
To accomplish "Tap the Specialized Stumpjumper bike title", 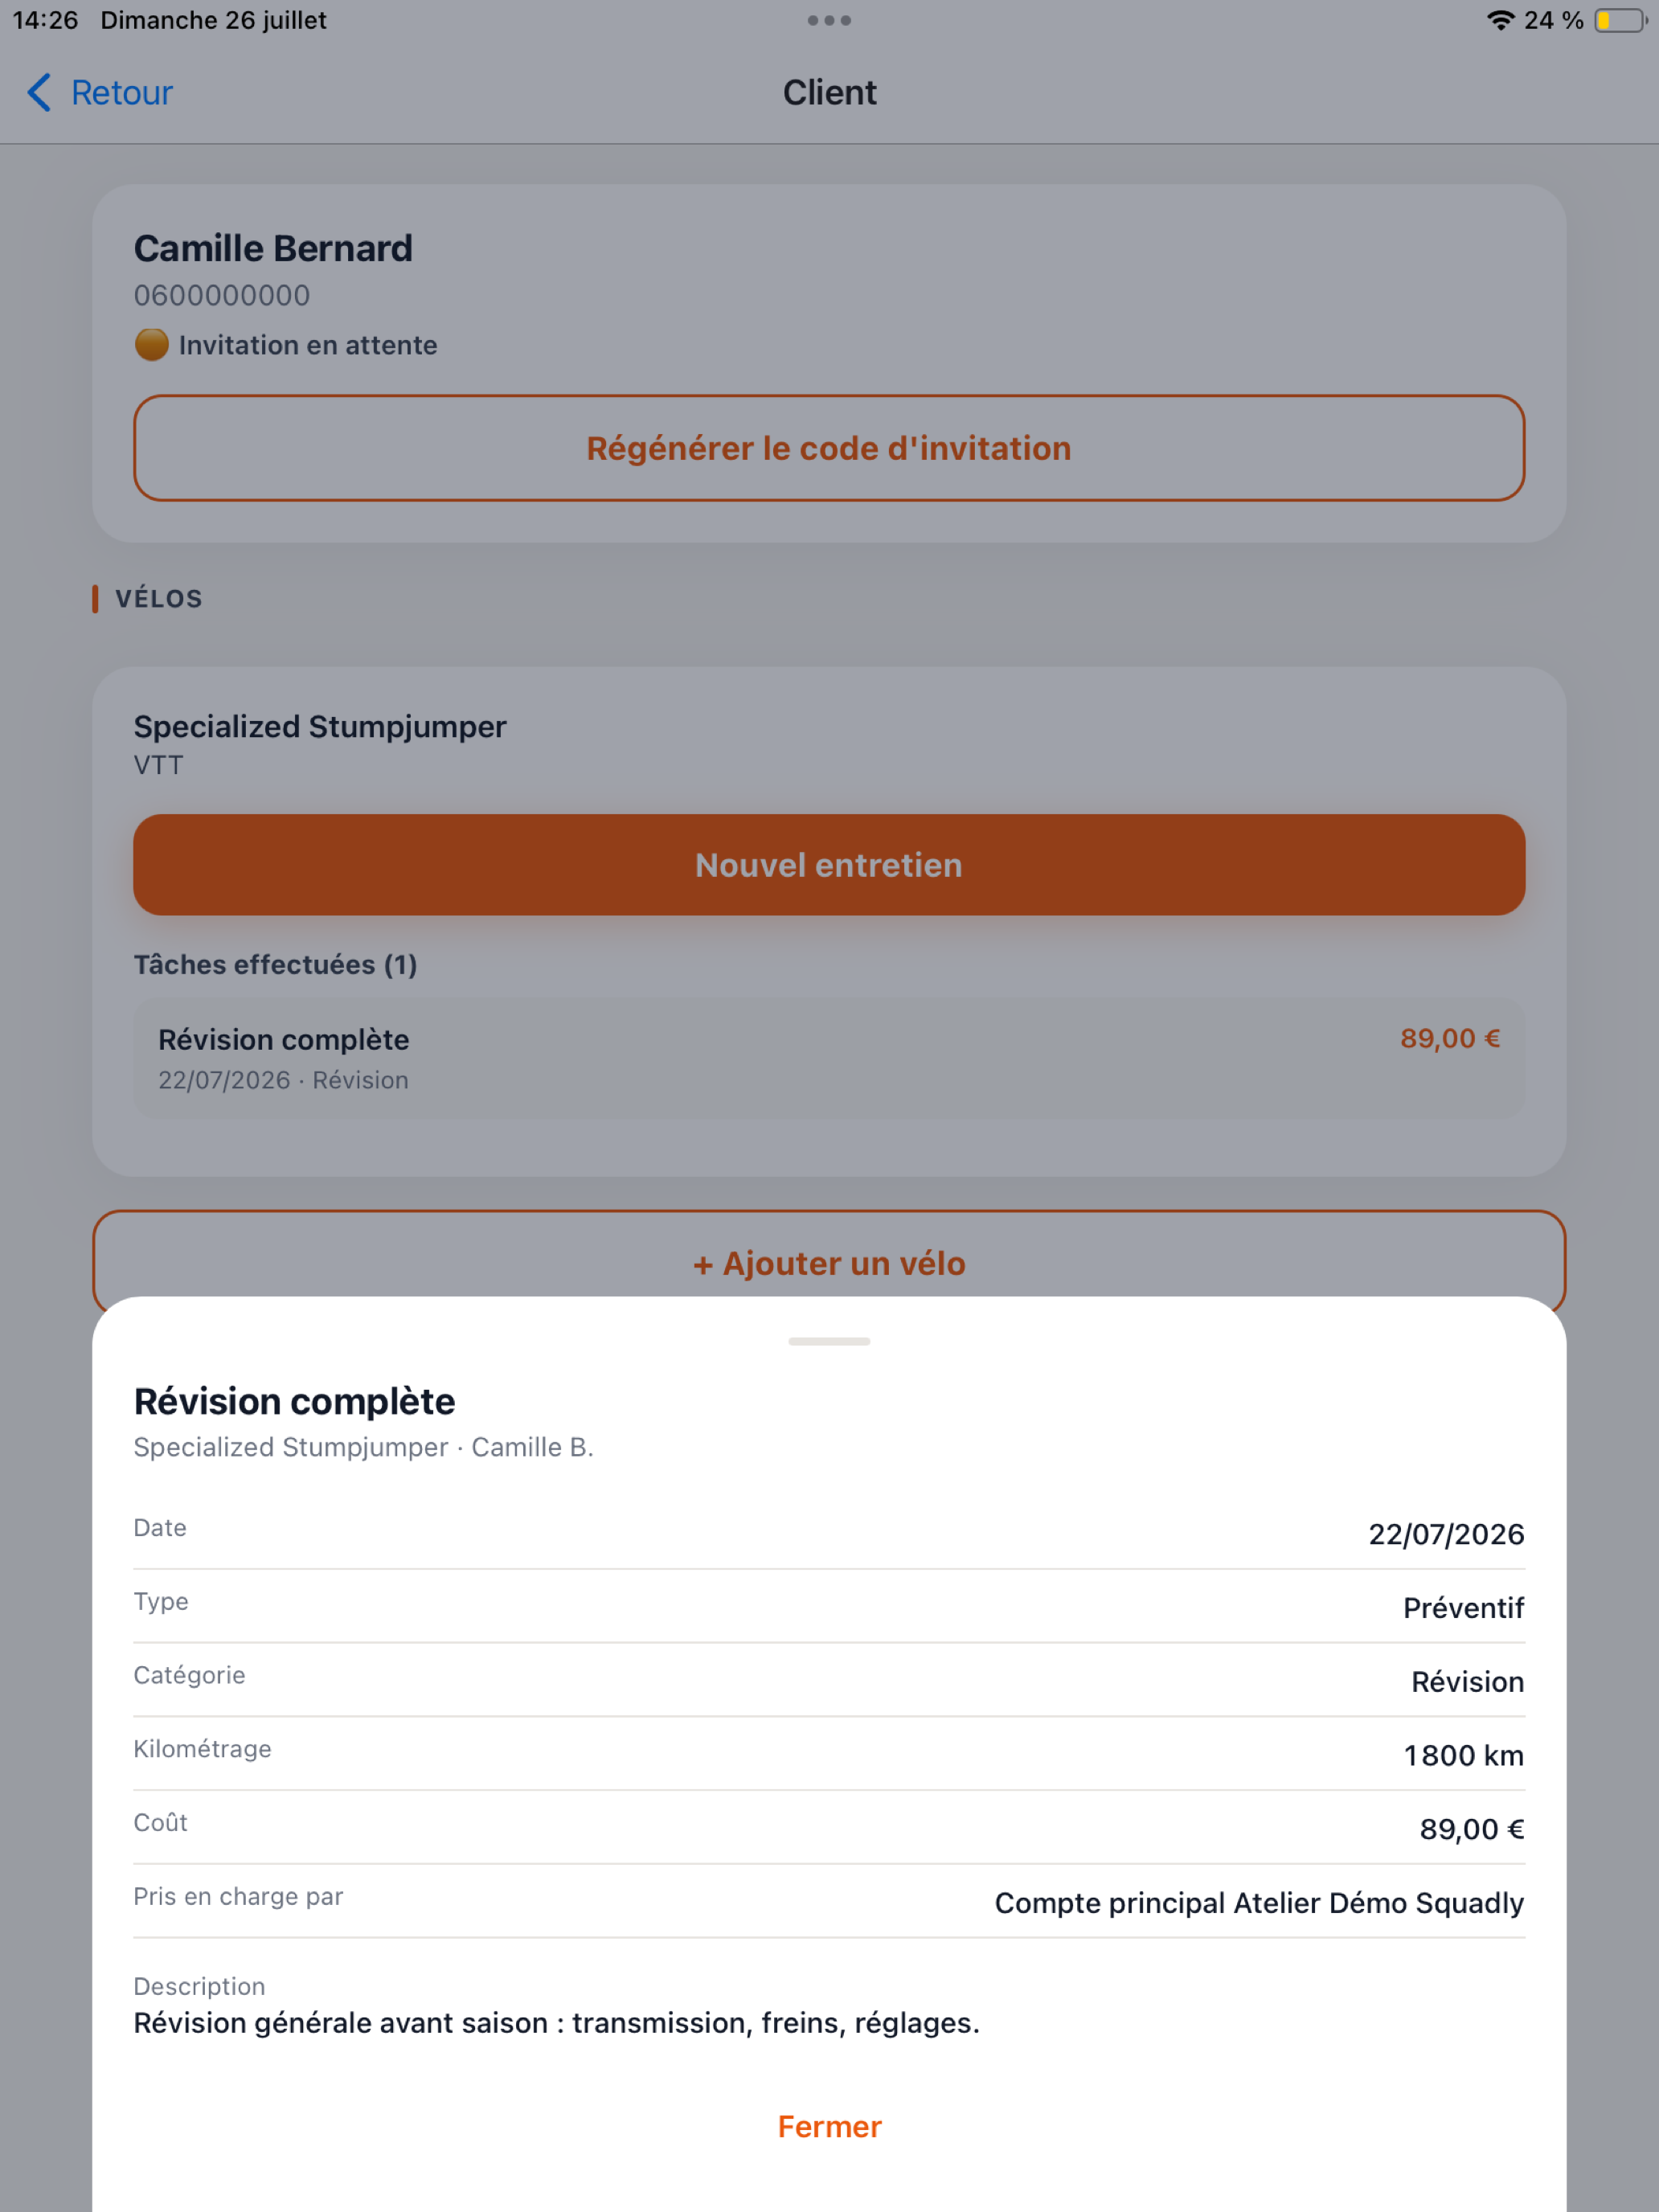I will pos(320,726).
